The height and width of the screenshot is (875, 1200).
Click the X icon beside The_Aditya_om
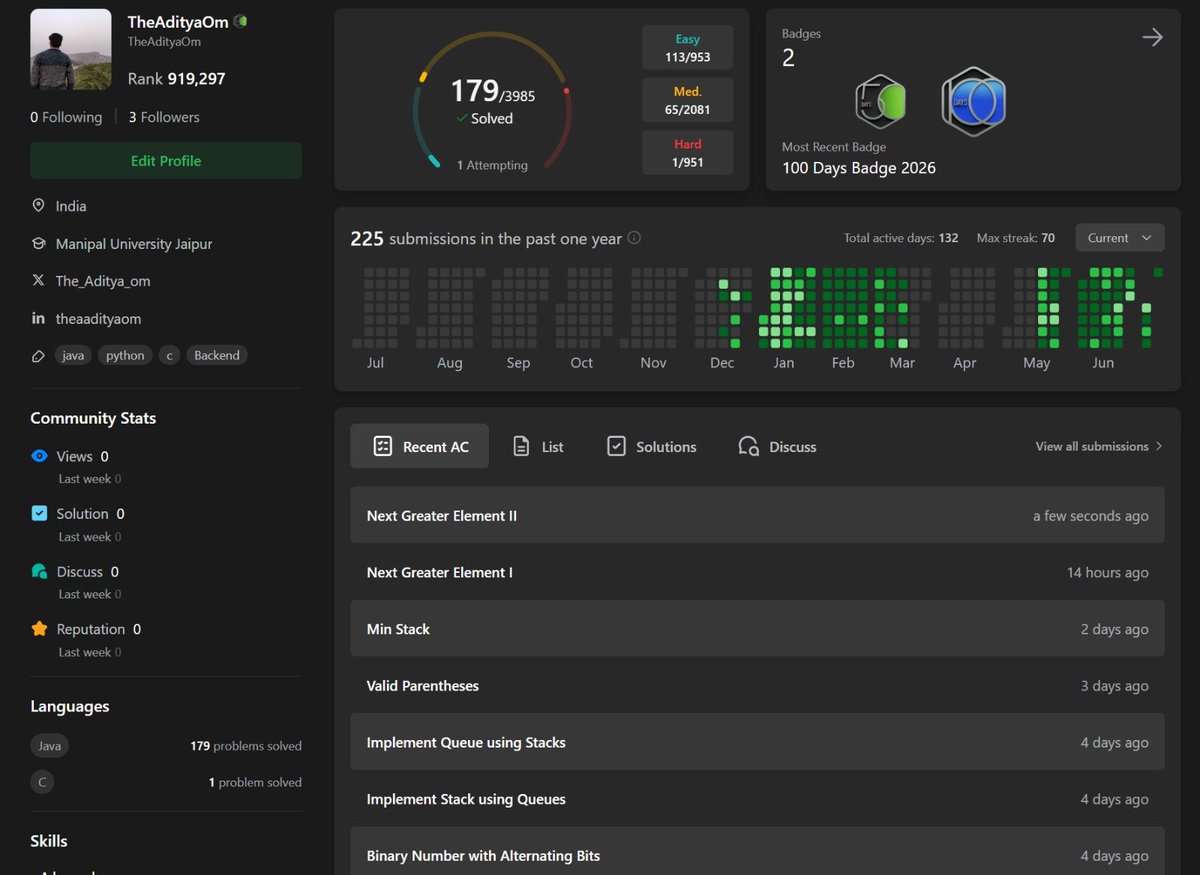(38, 281)
